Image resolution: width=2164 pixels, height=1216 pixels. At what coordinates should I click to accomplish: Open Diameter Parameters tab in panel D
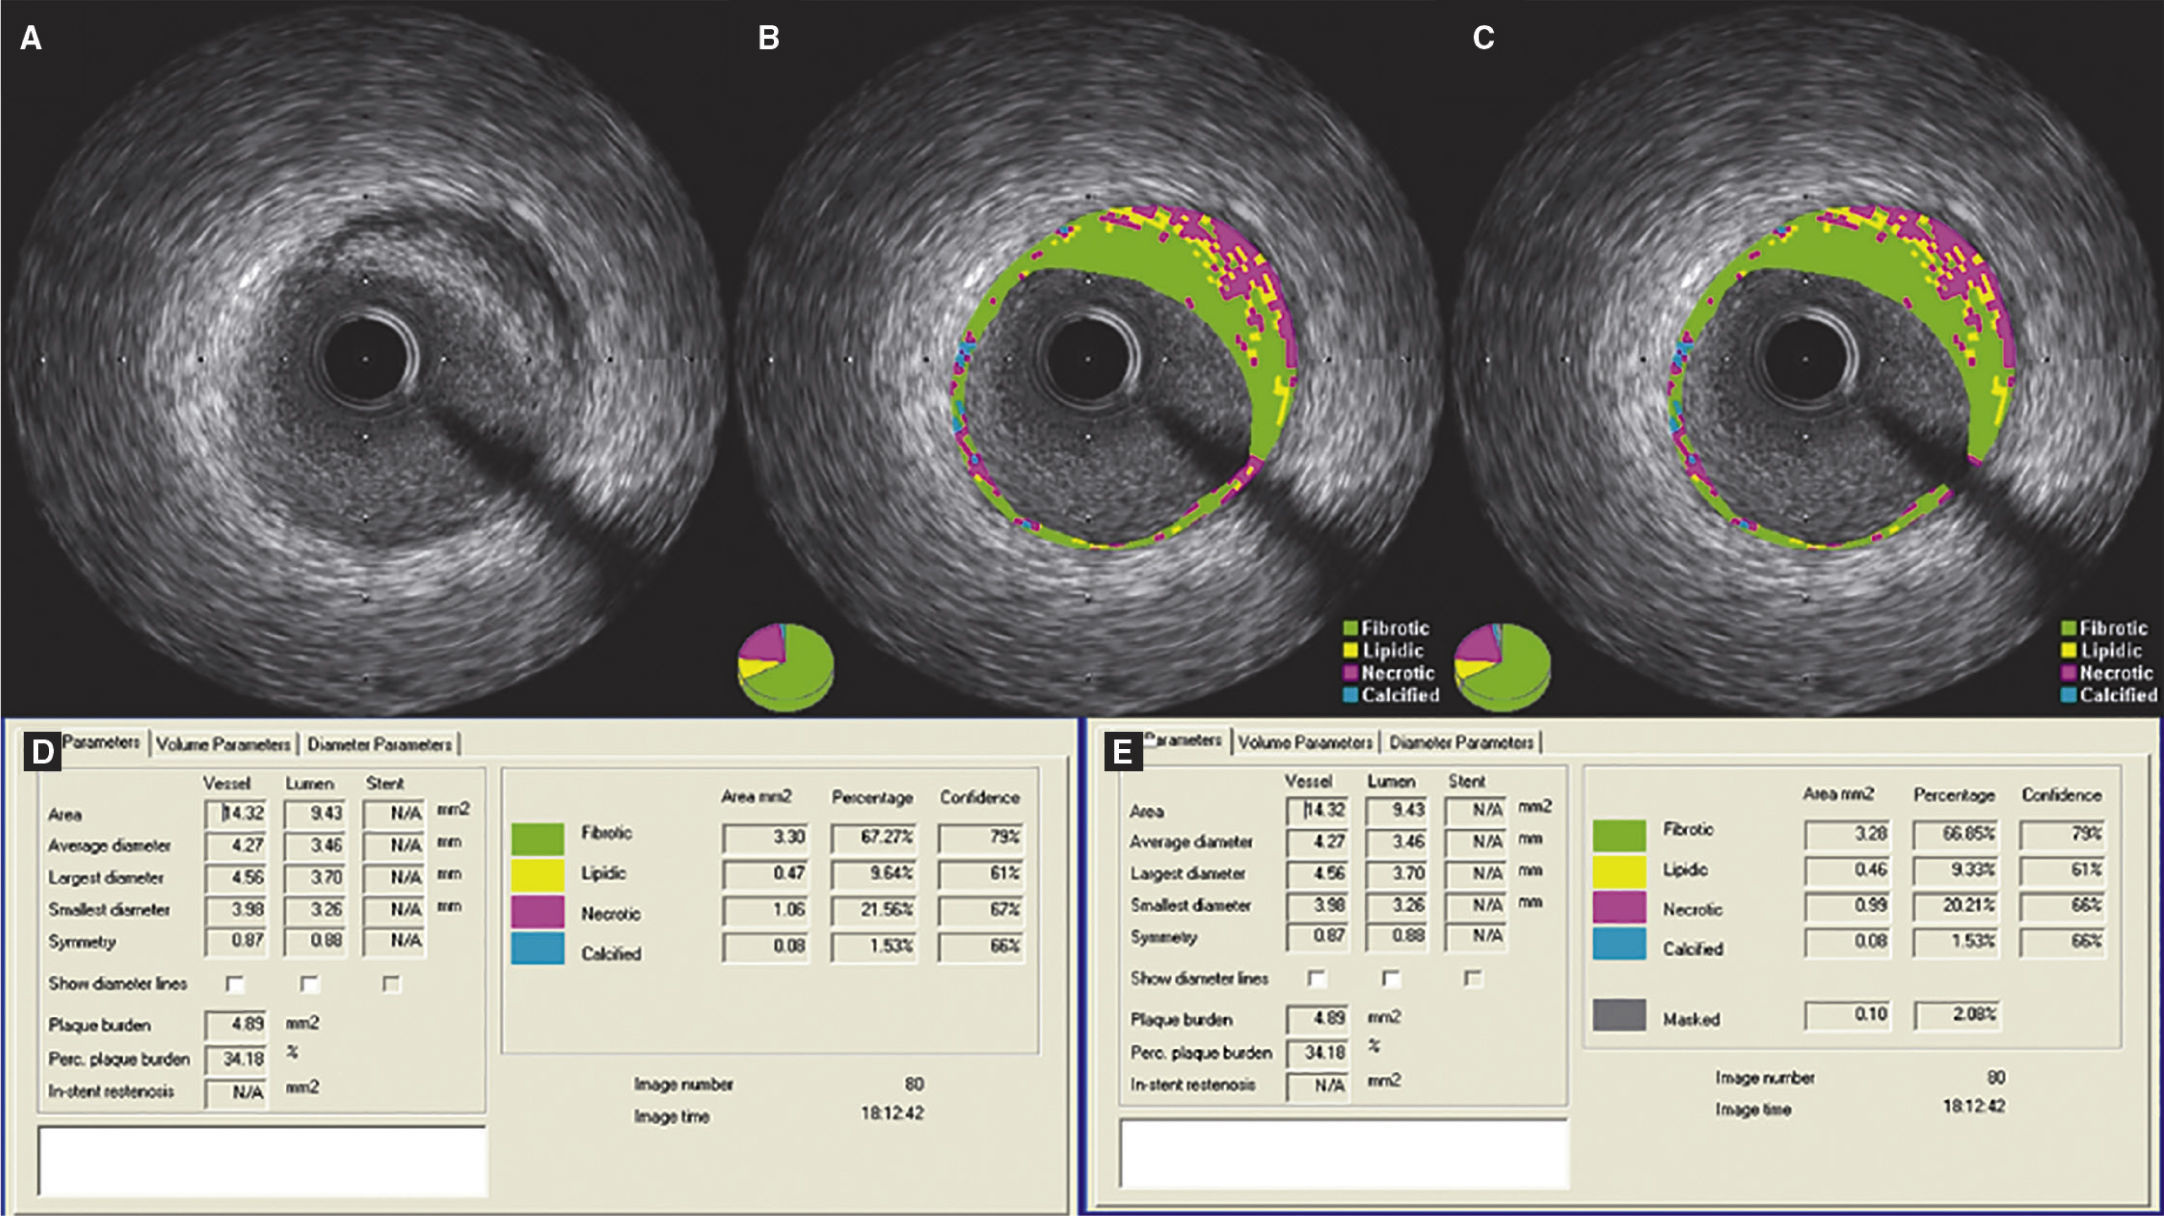[379, 745]
